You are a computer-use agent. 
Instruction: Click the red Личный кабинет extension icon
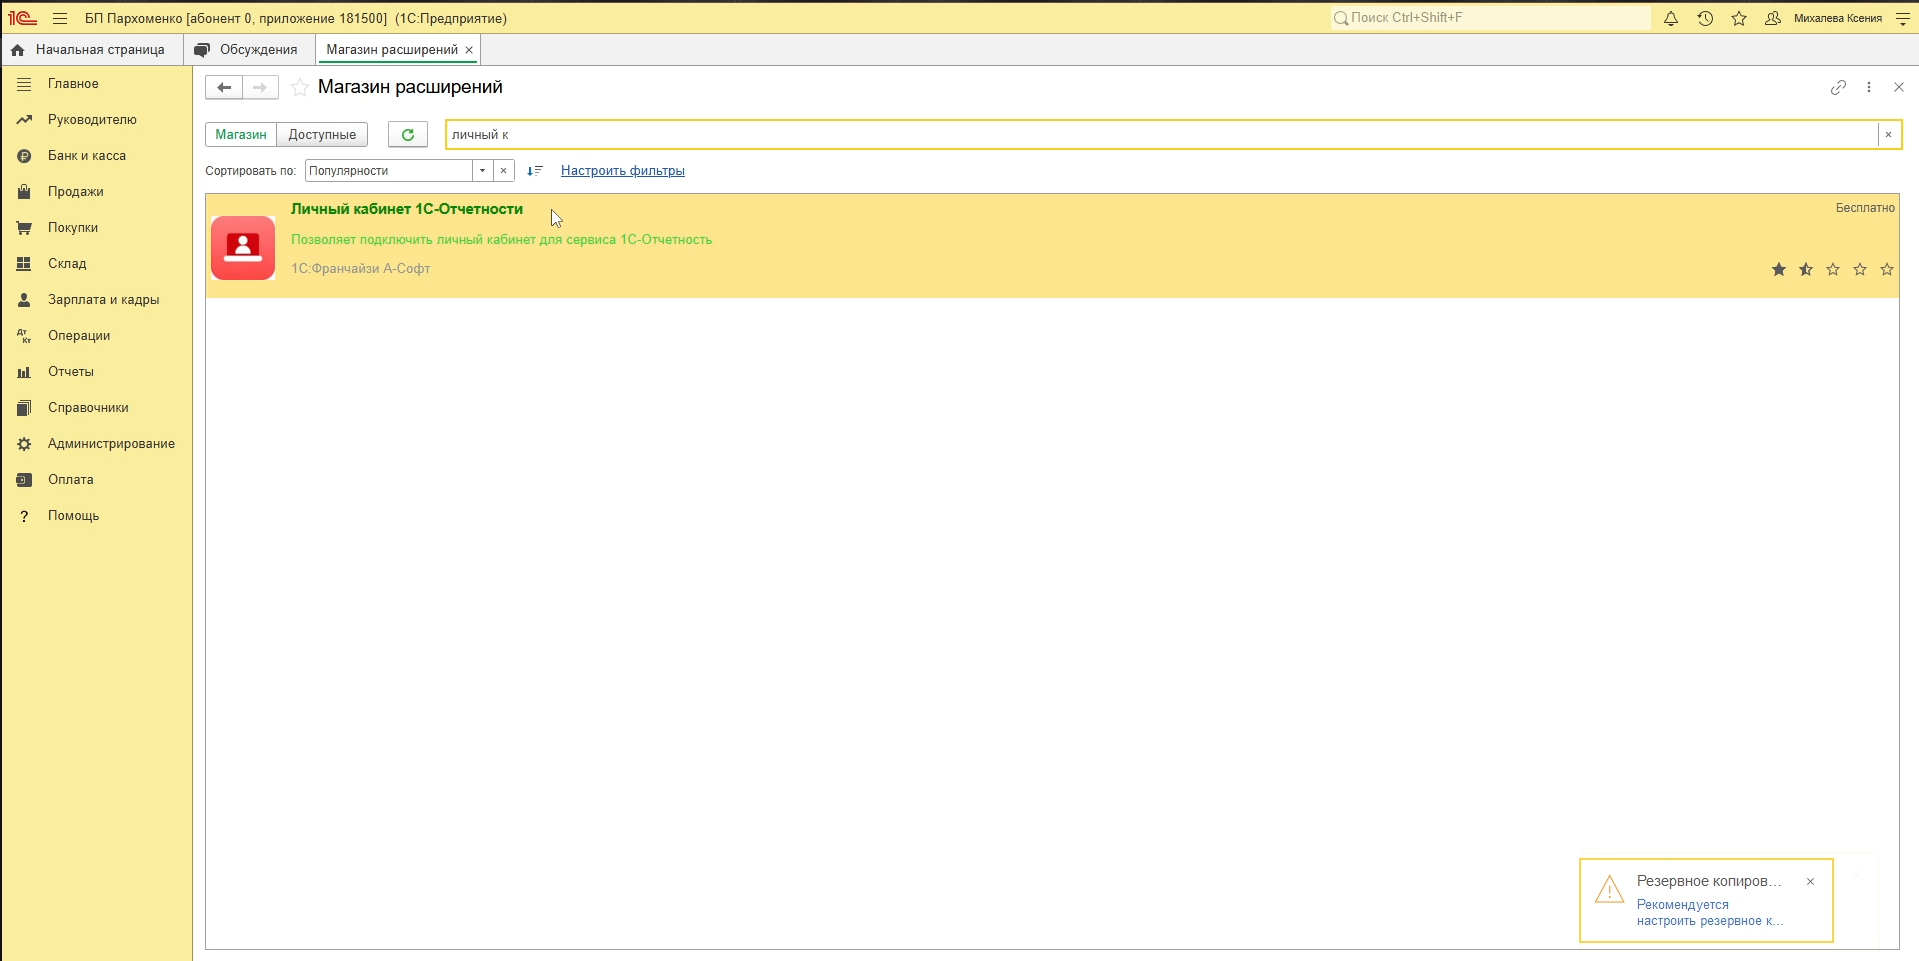tap(243, 247)
